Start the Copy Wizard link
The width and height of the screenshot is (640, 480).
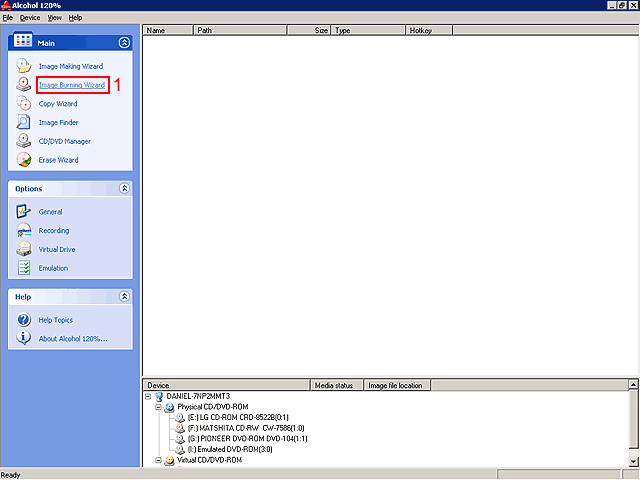click(x=58, y=104)
